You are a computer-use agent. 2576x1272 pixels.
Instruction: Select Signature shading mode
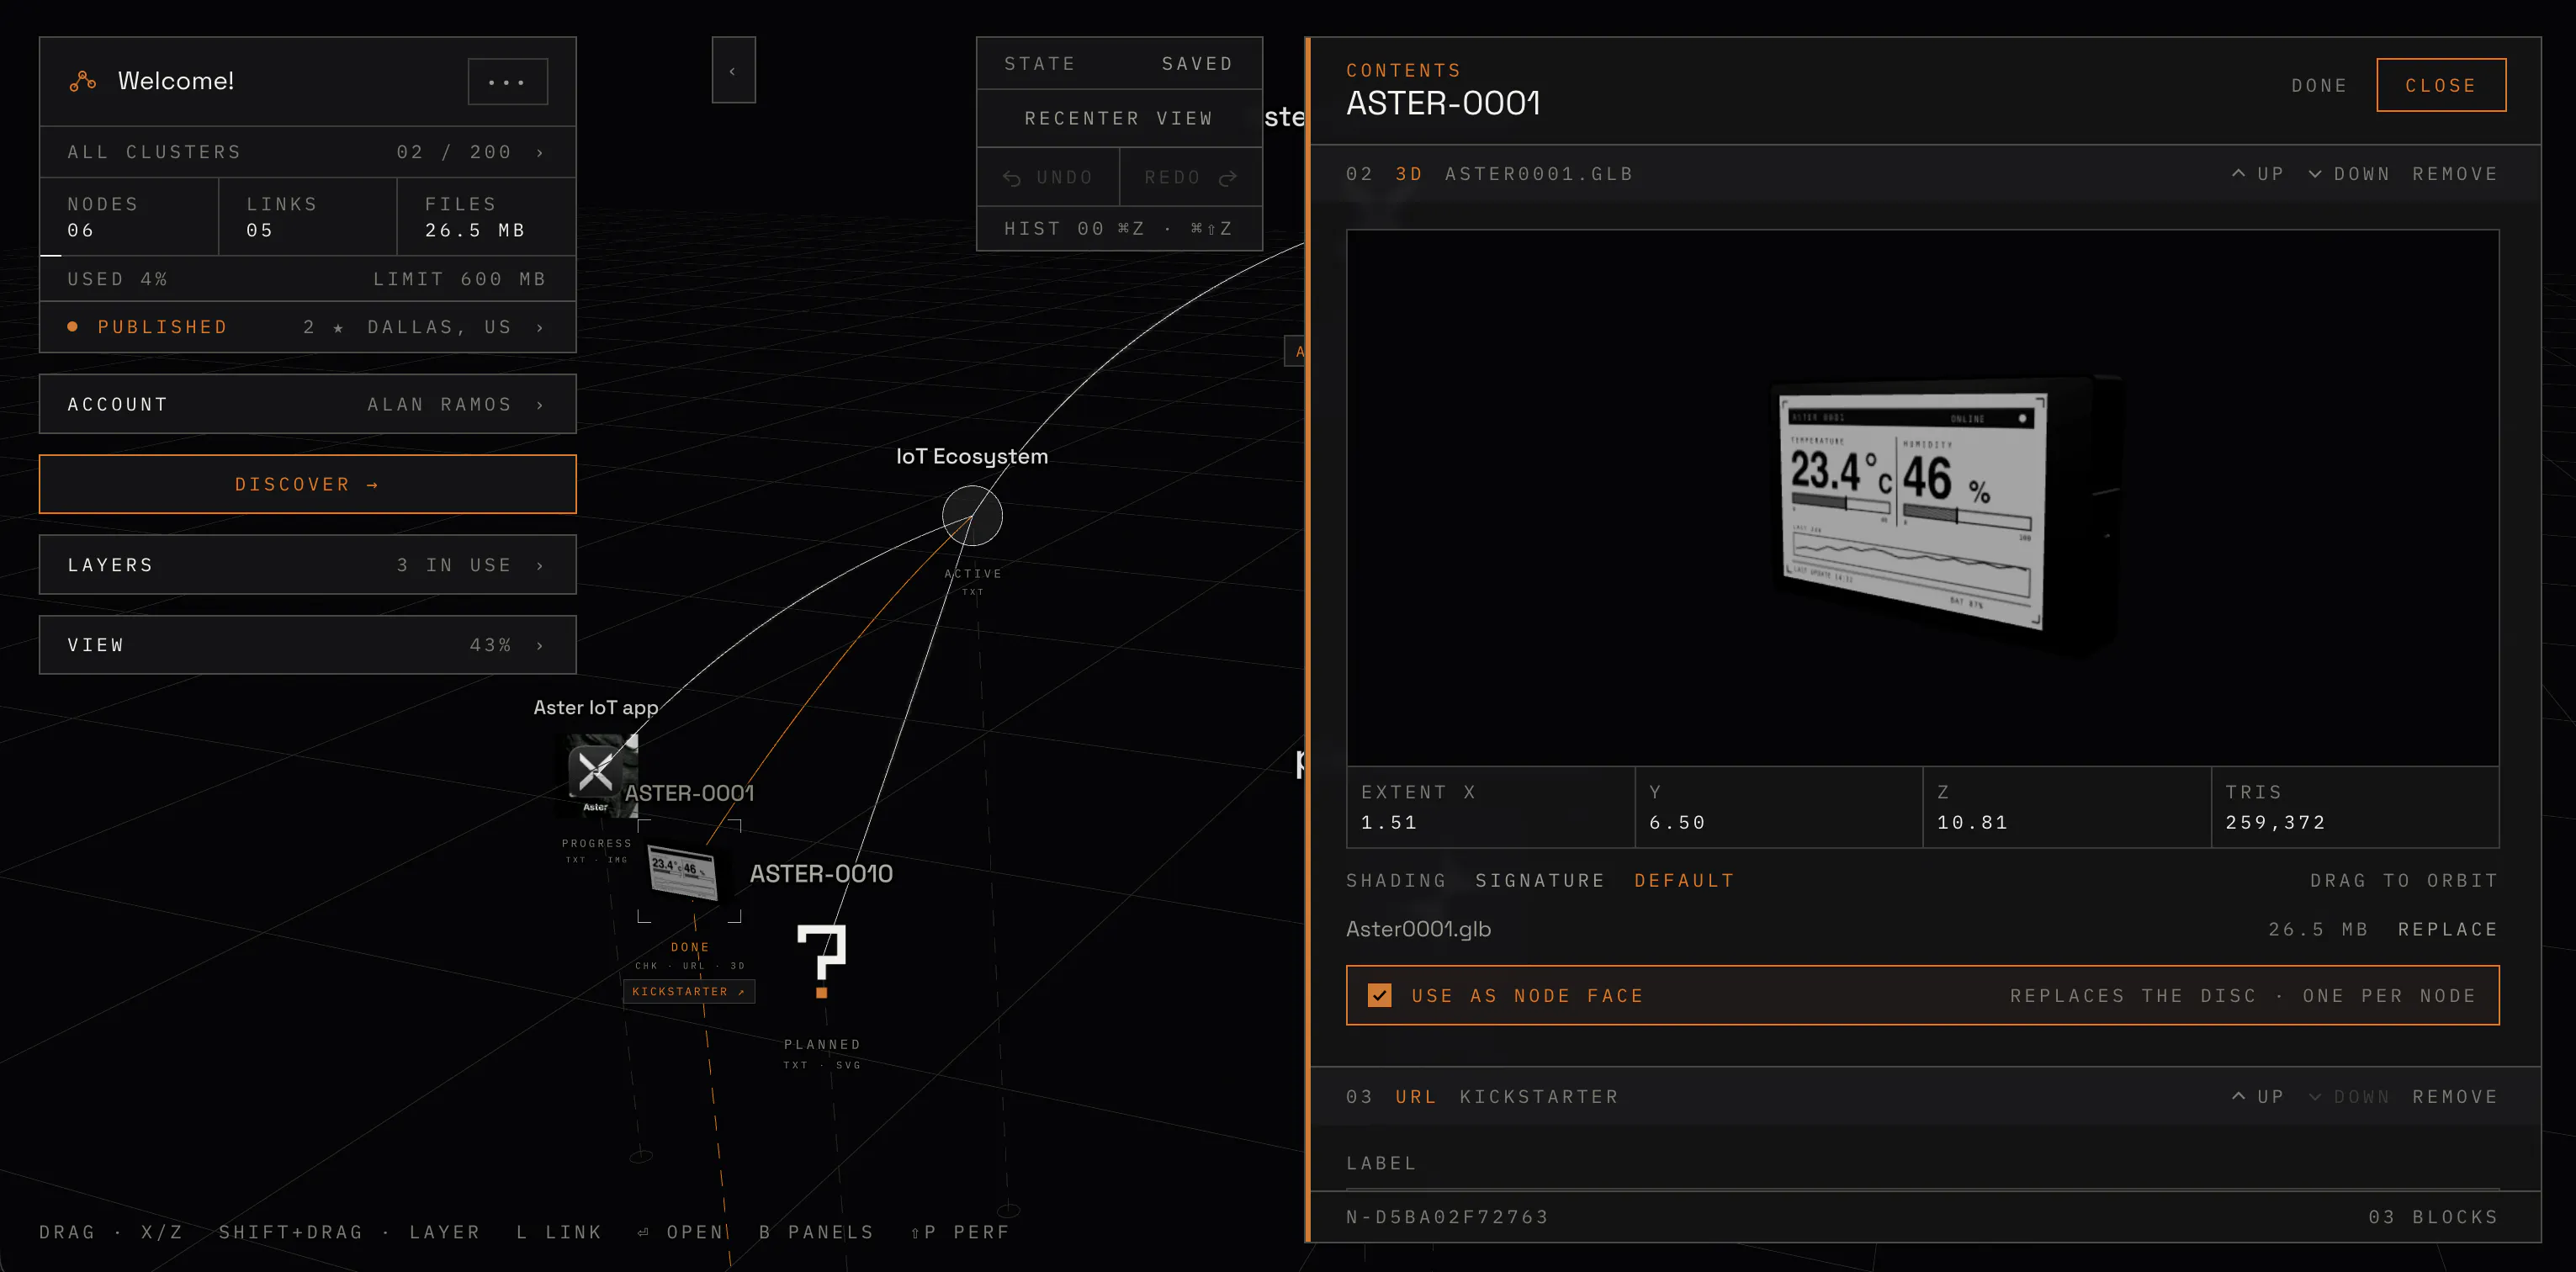[x=1540, y=881]
